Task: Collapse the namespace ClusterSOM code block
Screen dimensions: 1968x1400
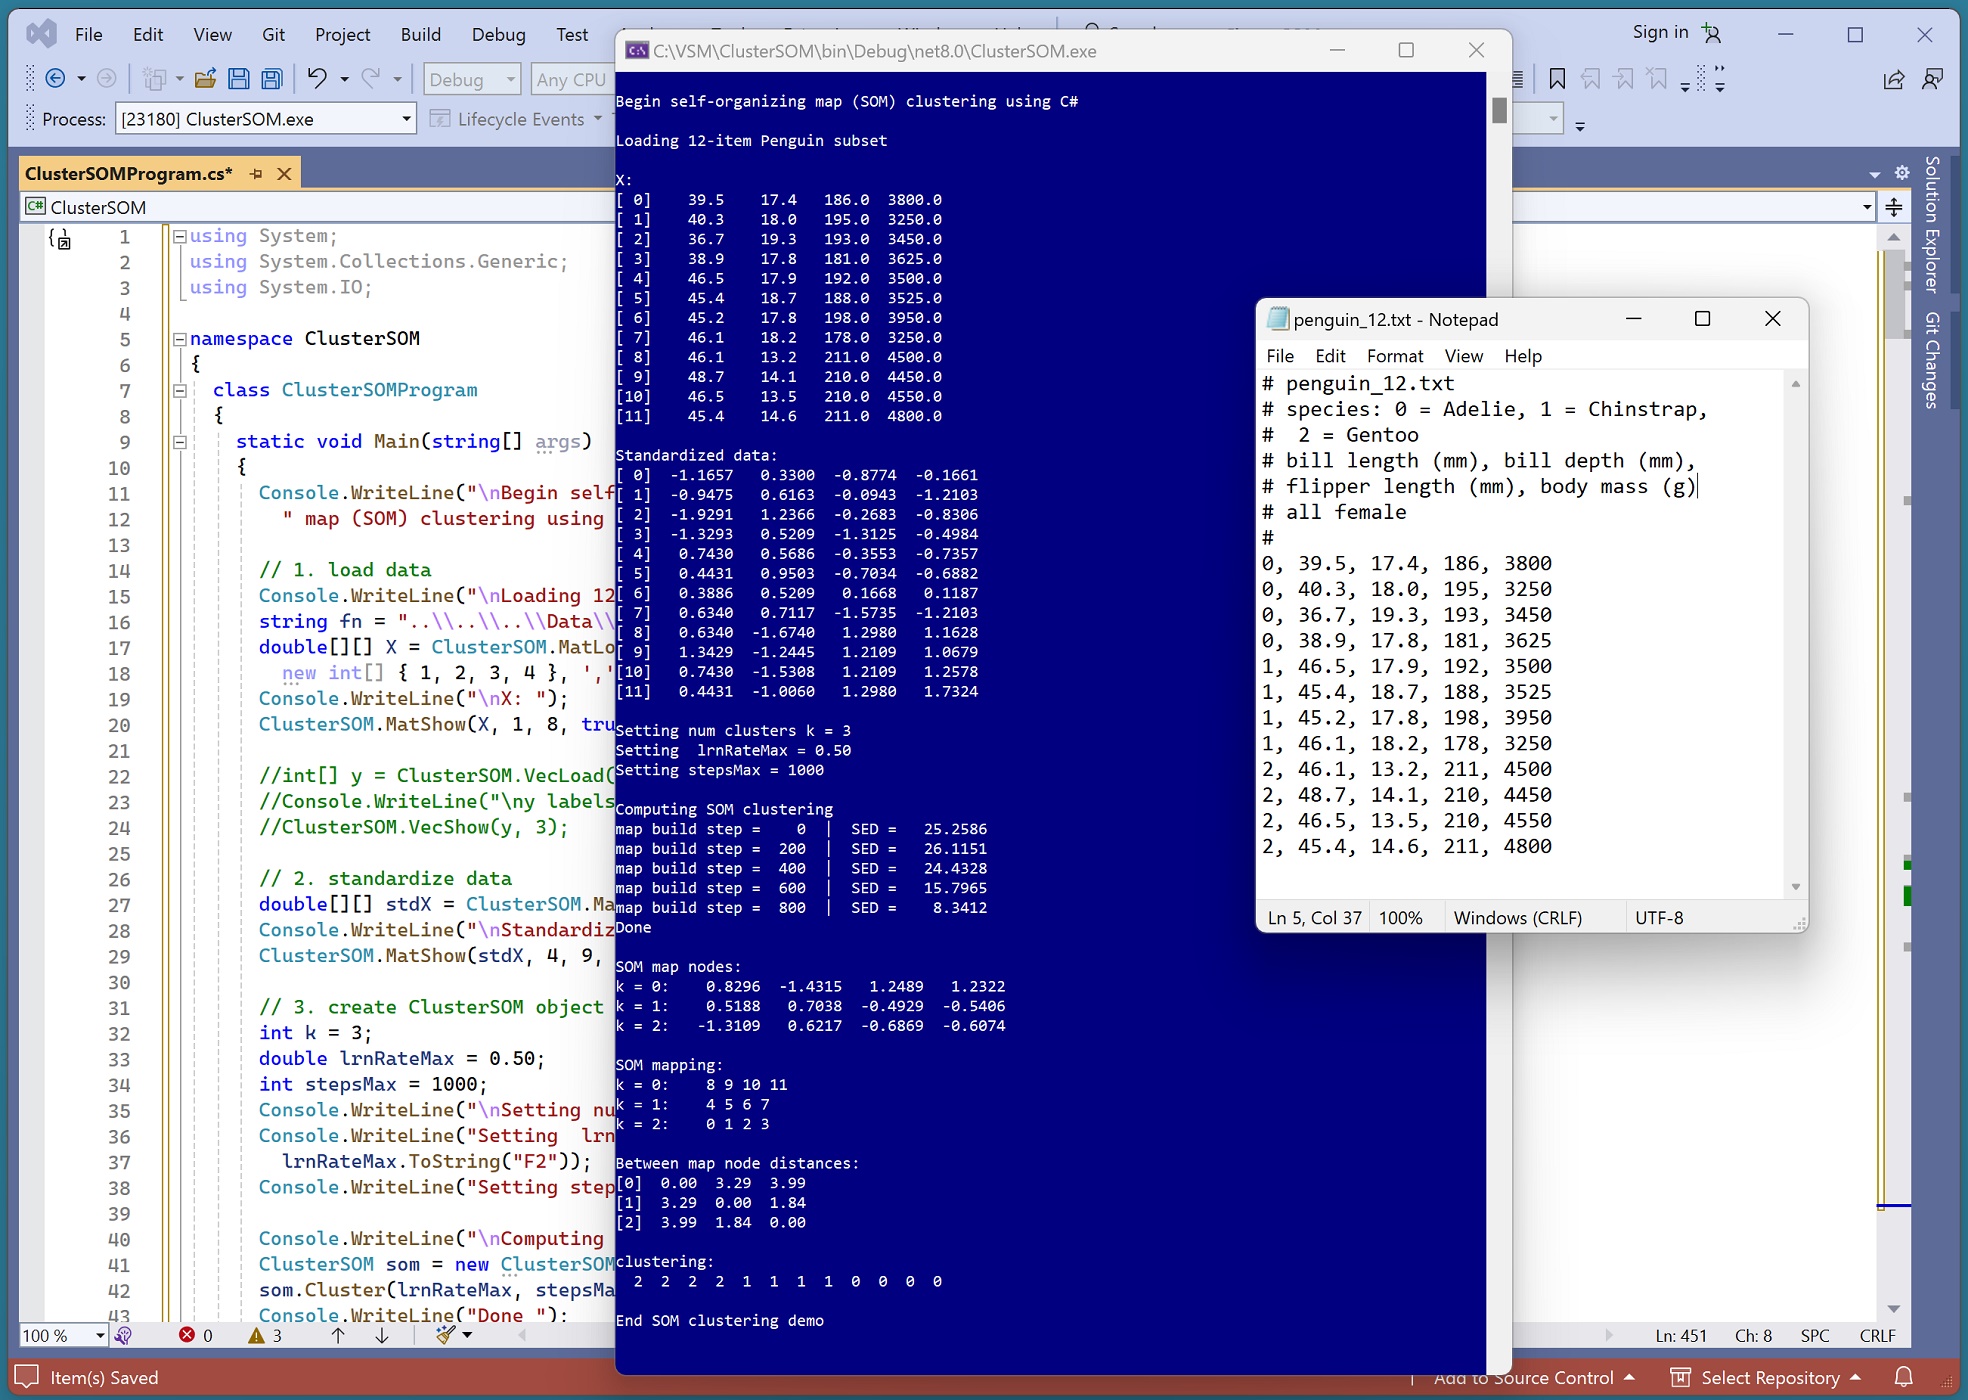Action: coord(180,339)
